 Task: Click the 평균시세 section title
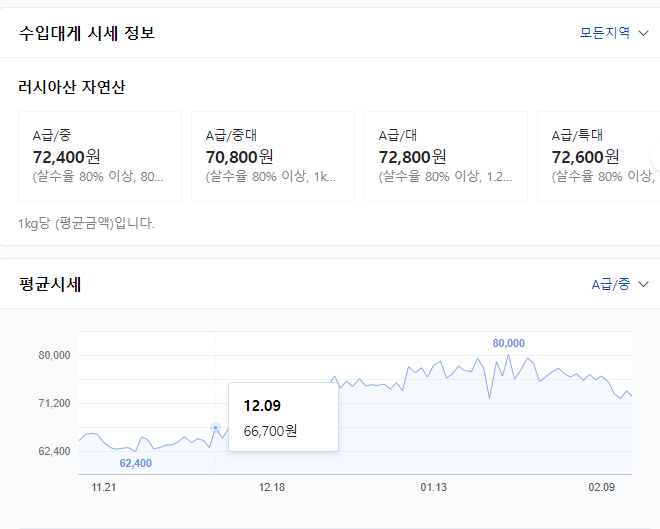50,285
